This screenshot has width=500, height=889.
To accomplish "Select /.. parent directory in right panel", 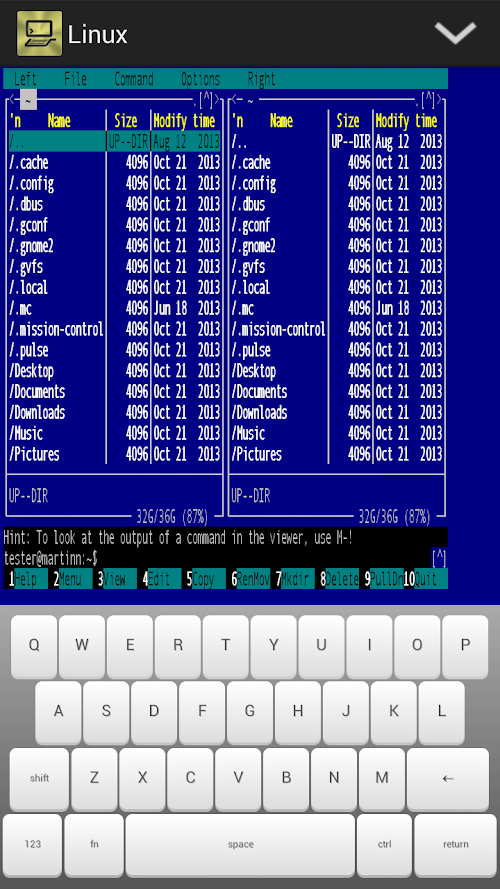I will point(239,142).
